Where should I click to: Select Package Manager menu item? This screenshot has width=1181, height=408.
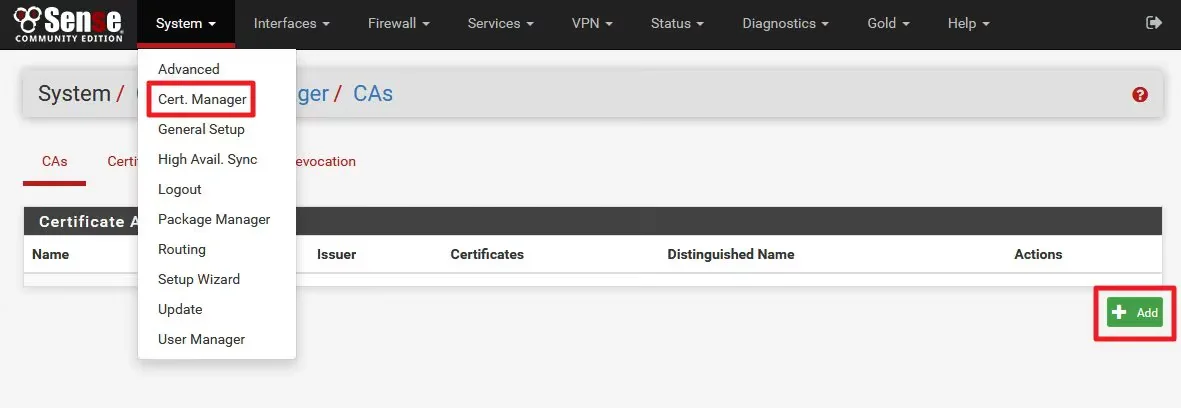[214, 219]
